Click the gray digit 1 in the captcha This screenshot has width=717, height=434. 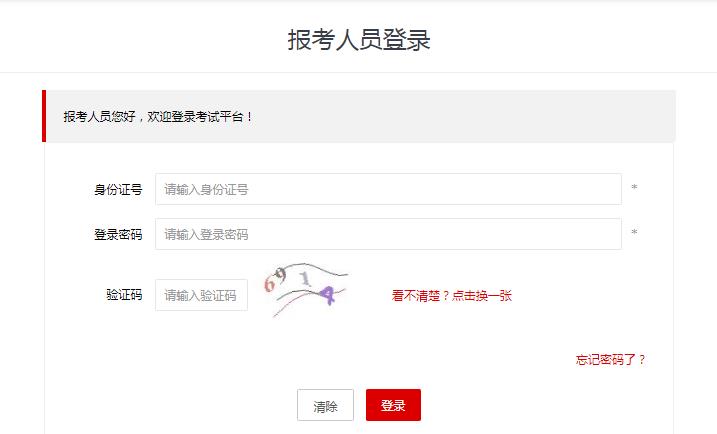pos(305,279)
